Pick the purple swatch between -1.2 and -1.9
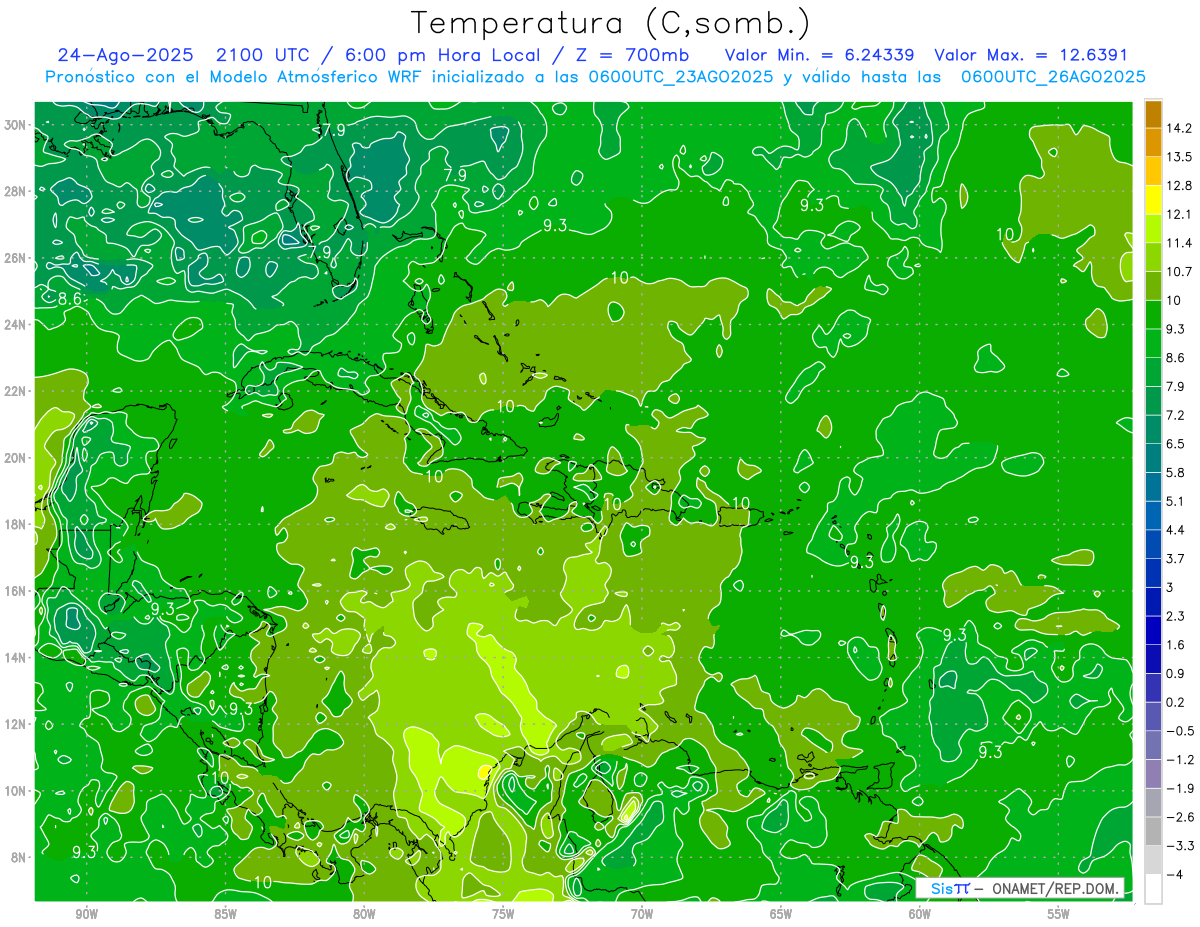 click(x=1153, y=774)
